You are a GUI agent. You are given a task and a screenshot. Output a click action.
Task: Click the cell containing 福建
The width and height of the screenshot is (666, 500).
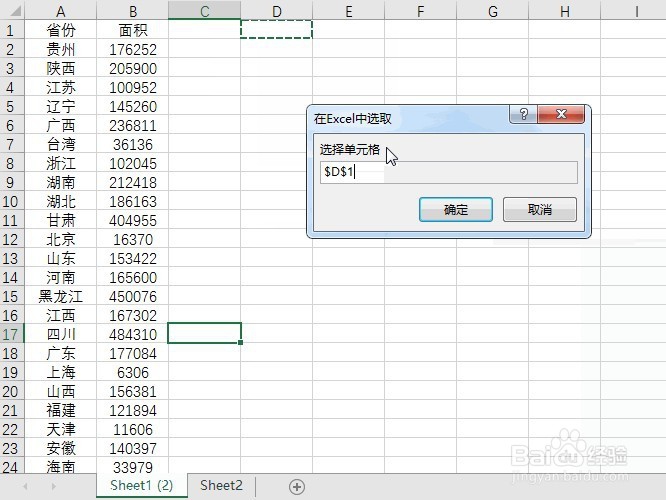click(x=61, y=410)
